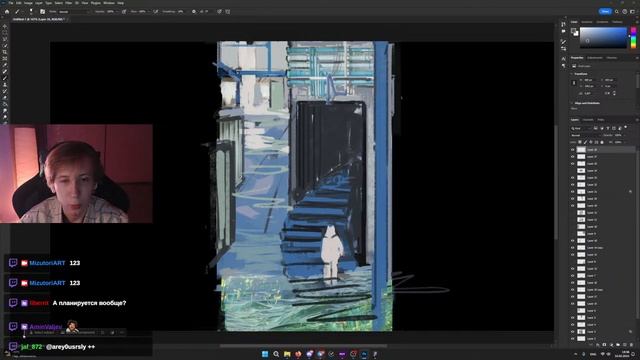Click the blue Share button
Image resolution: width=640 pixels, height=360 pixels.
(605, 11)
